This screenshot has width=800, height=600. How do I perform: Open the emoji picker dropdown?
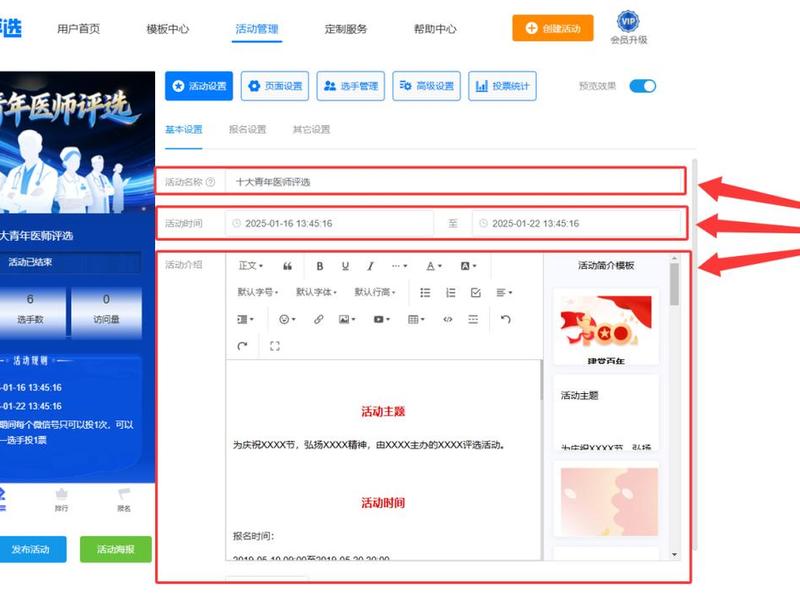pos(287,319)
